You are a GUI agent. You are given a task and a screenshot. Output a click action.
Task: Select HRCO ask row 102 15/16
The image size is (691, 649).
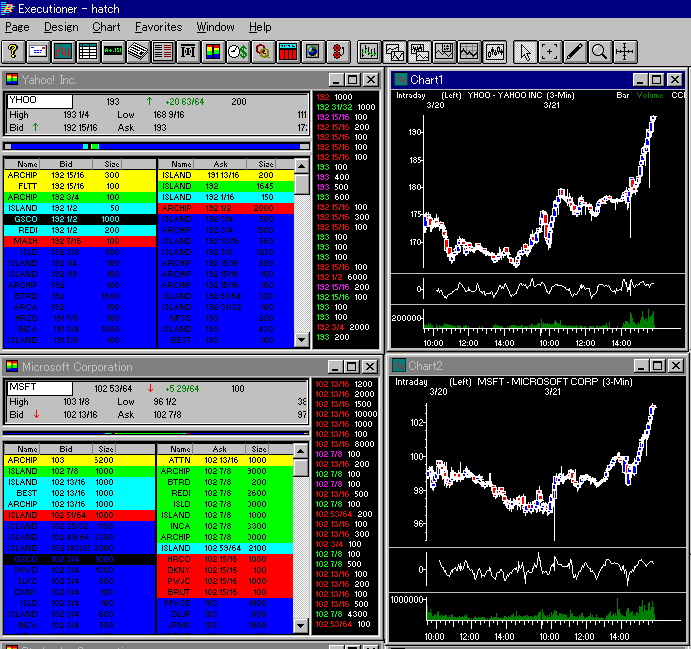coord(225,559)
